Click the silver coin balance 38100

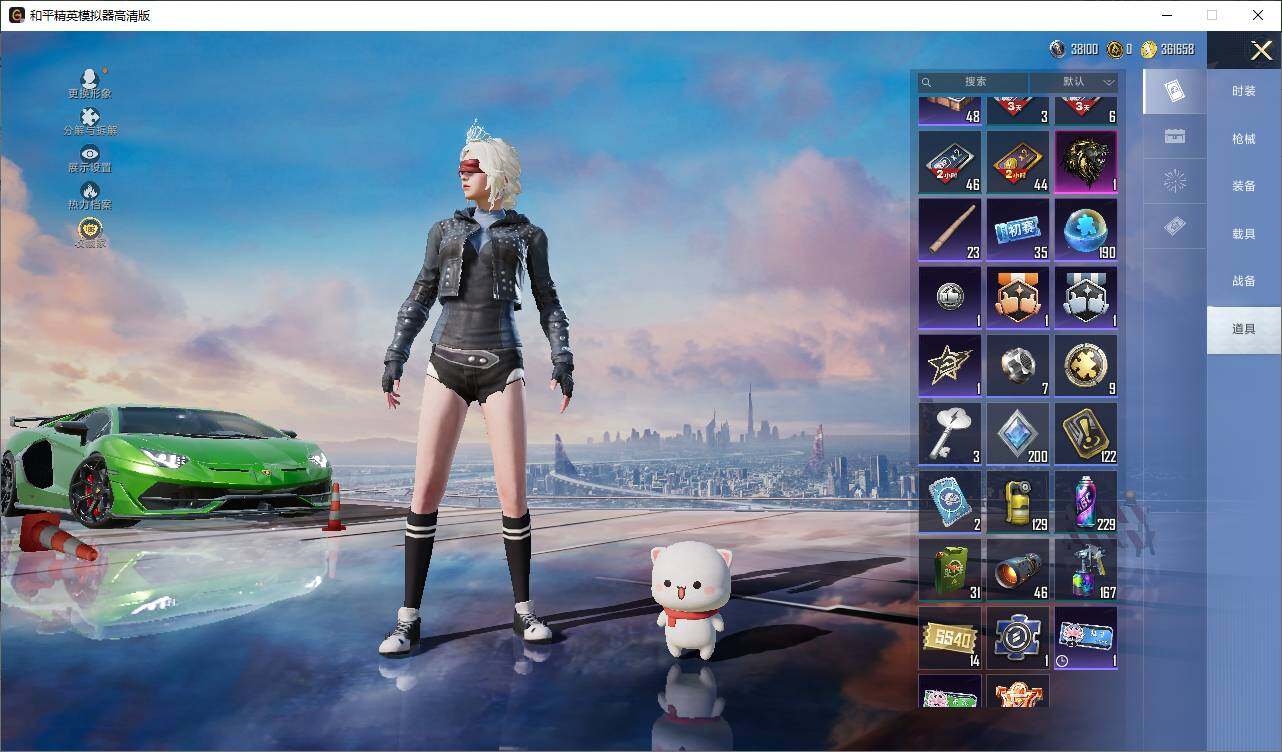tap(1074, 49)
